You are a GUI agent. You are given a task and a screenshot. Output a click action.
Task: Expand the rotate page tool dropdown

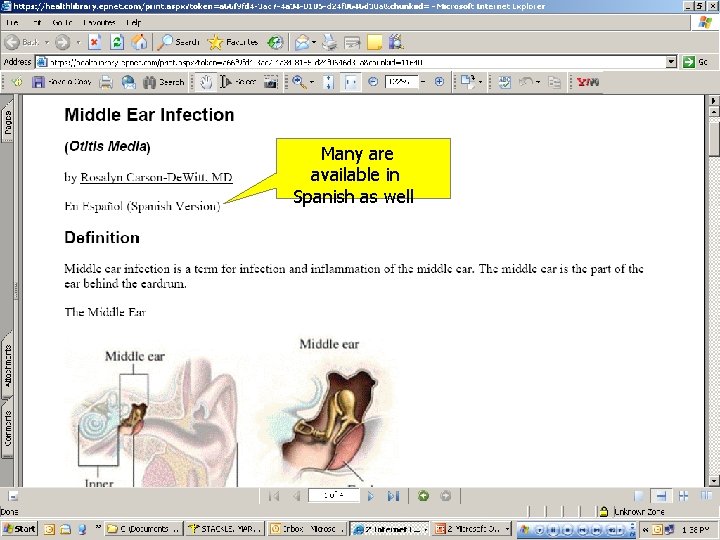pyautogui.click(x=480, y=82)
